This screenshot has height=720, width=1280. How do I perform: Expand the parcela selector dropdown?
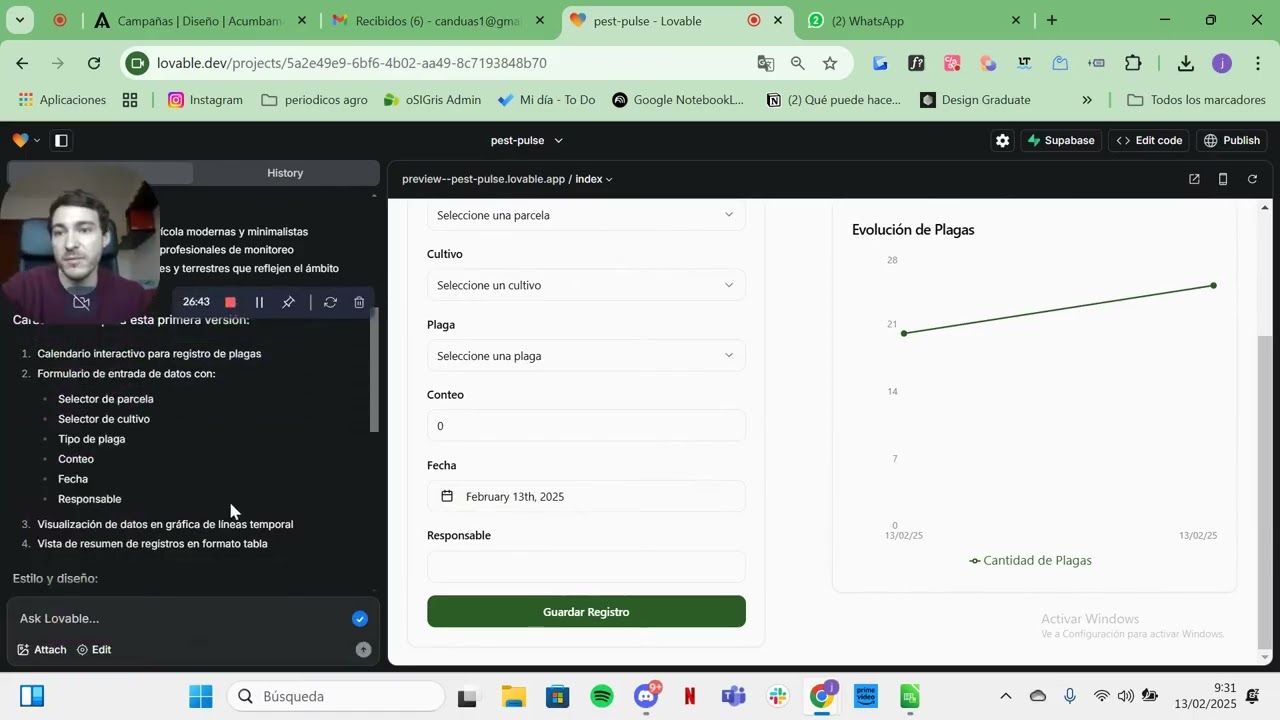[586, 215]
